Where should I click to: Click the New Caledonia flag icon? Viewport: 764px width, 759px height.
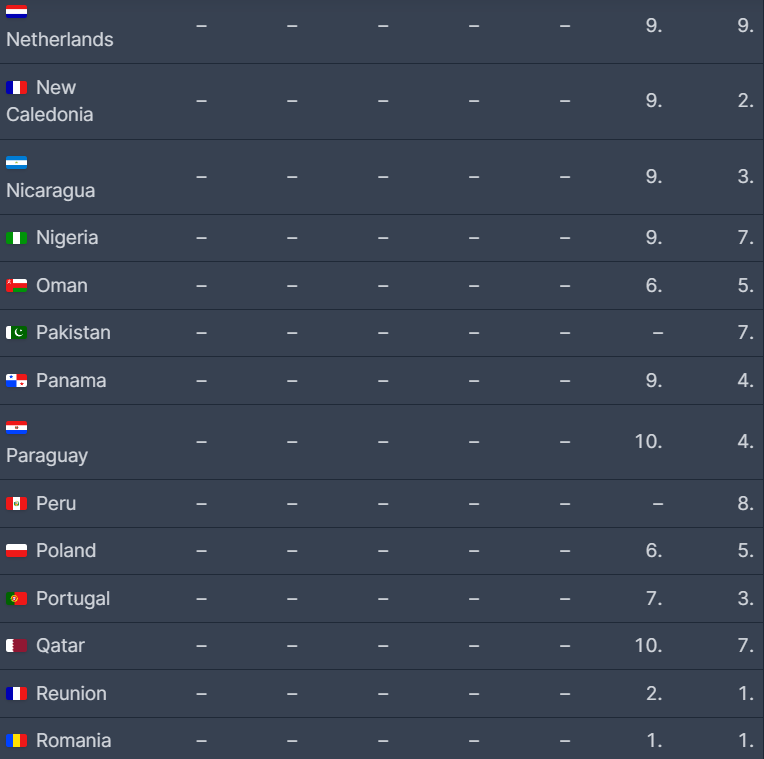(16, 88)
